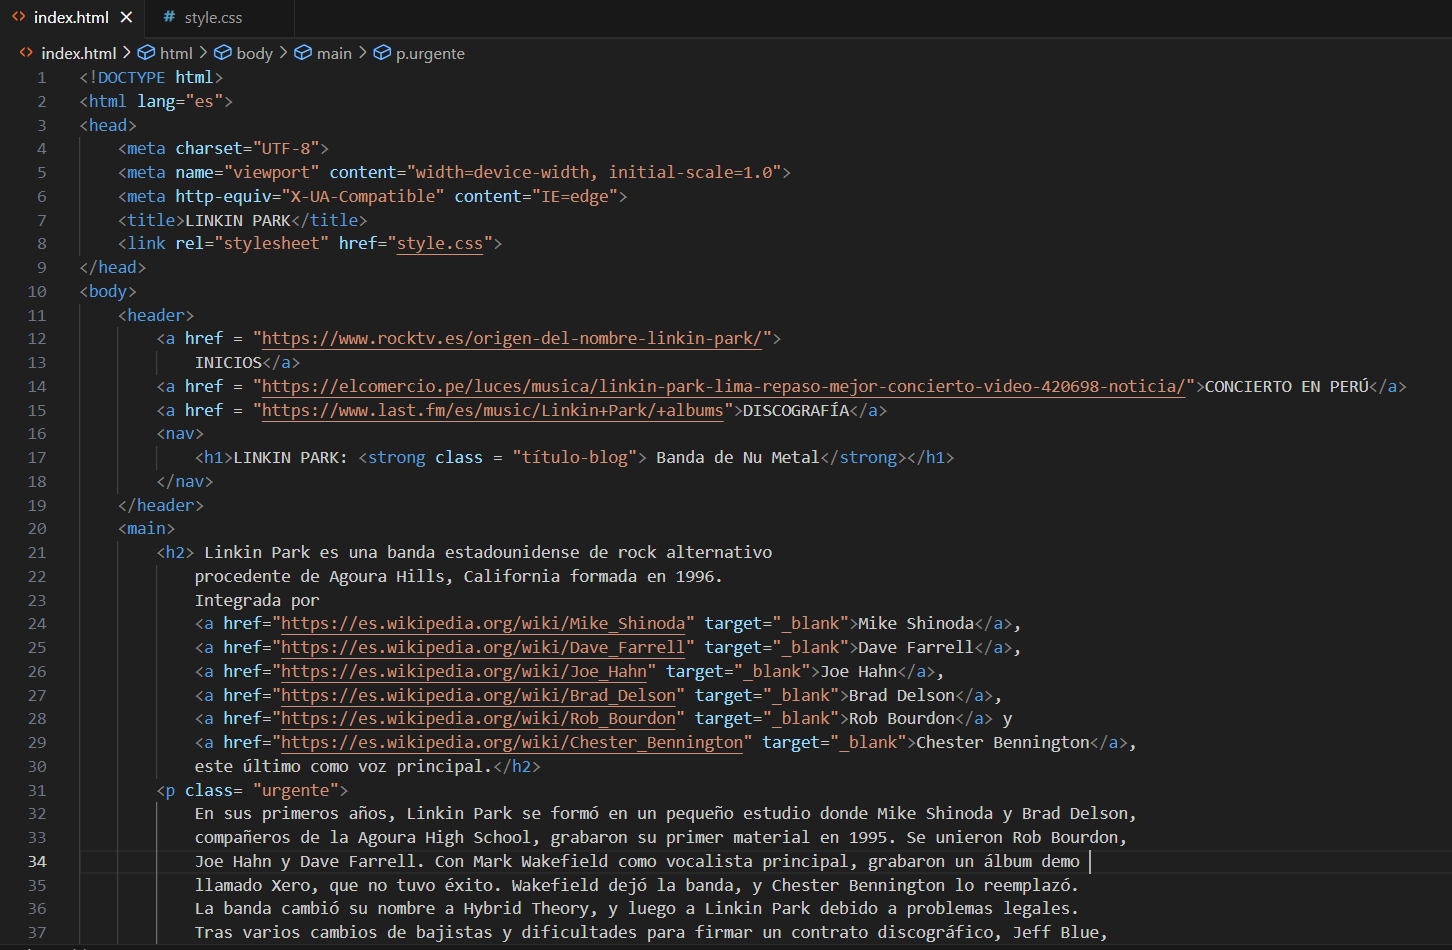Click the Dave_Farrell Wikipedia URL
Screen dimensions: 1452x950
click(484, 648)
